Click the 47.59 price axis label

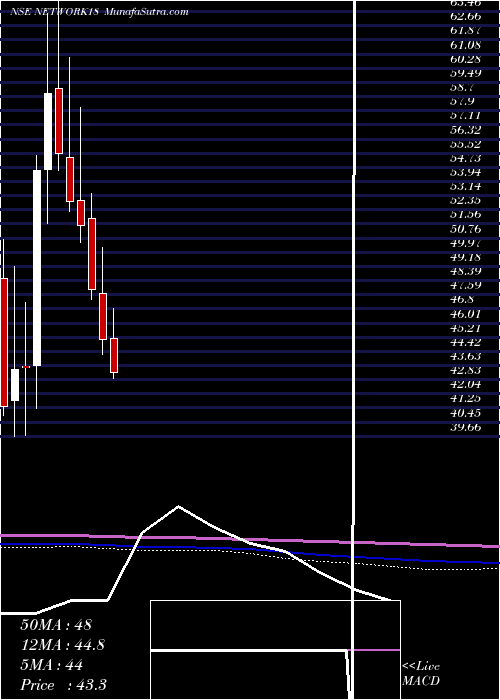tap(465, 285)
